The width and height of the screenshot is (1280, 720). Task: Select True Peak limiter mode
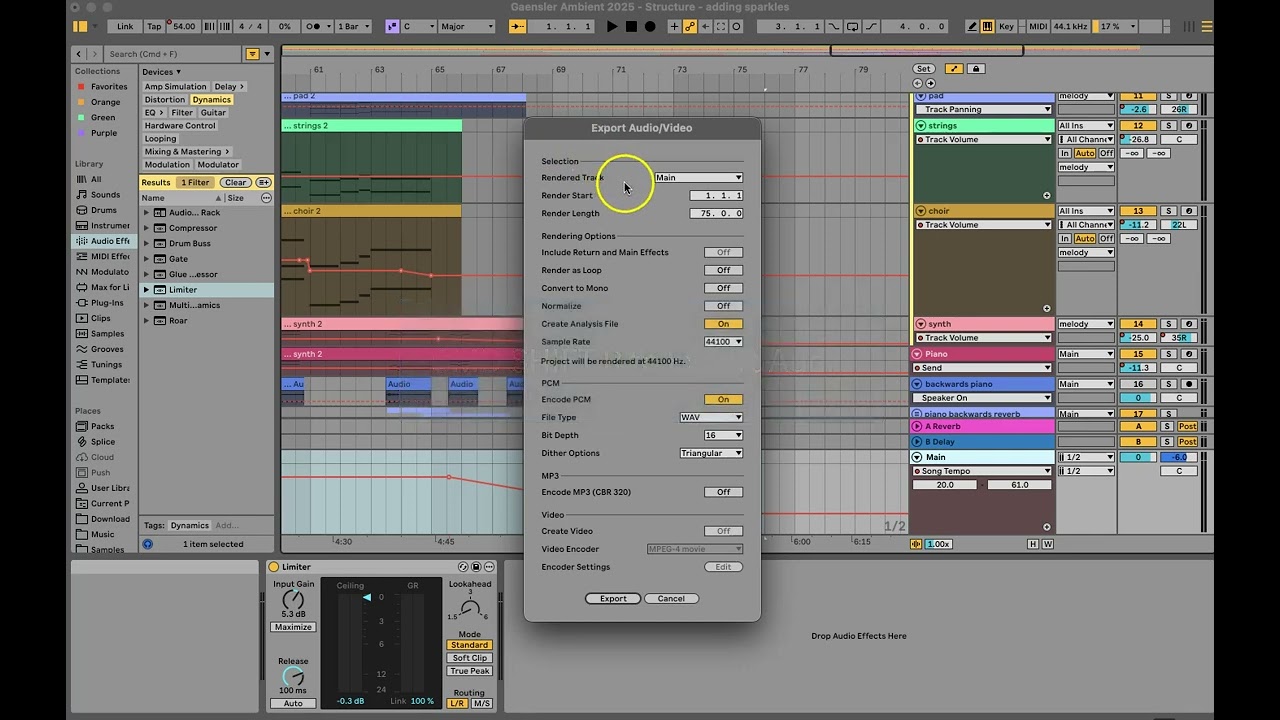point(469,671)
